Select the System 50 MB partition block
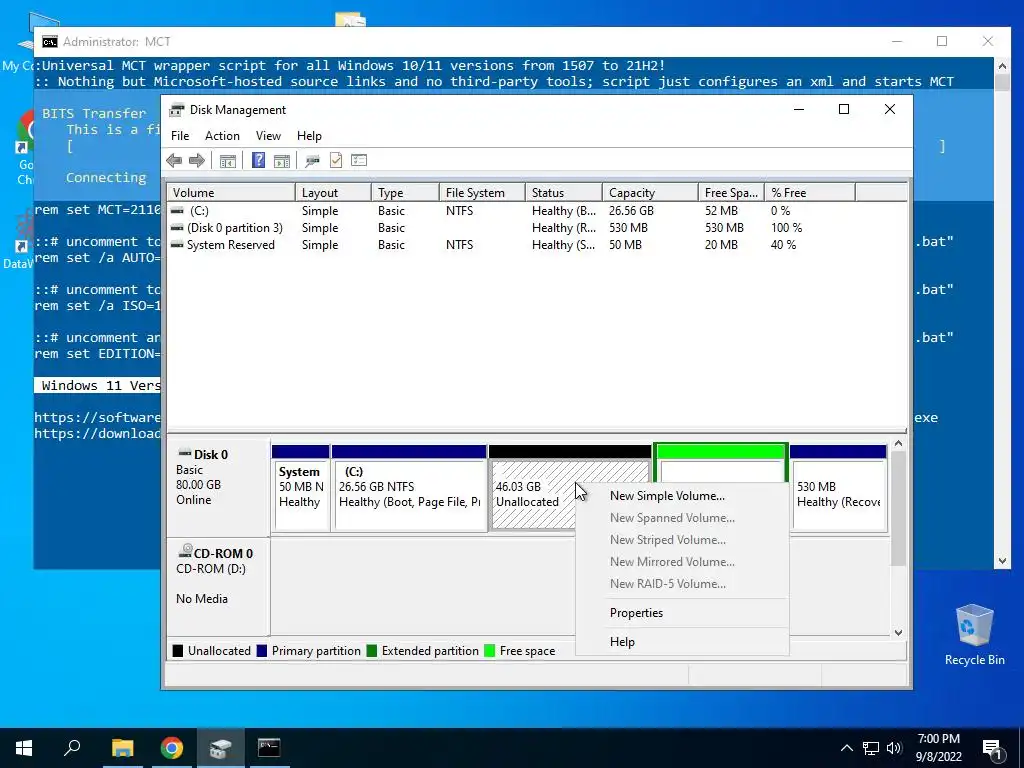 tap(300, 488)
